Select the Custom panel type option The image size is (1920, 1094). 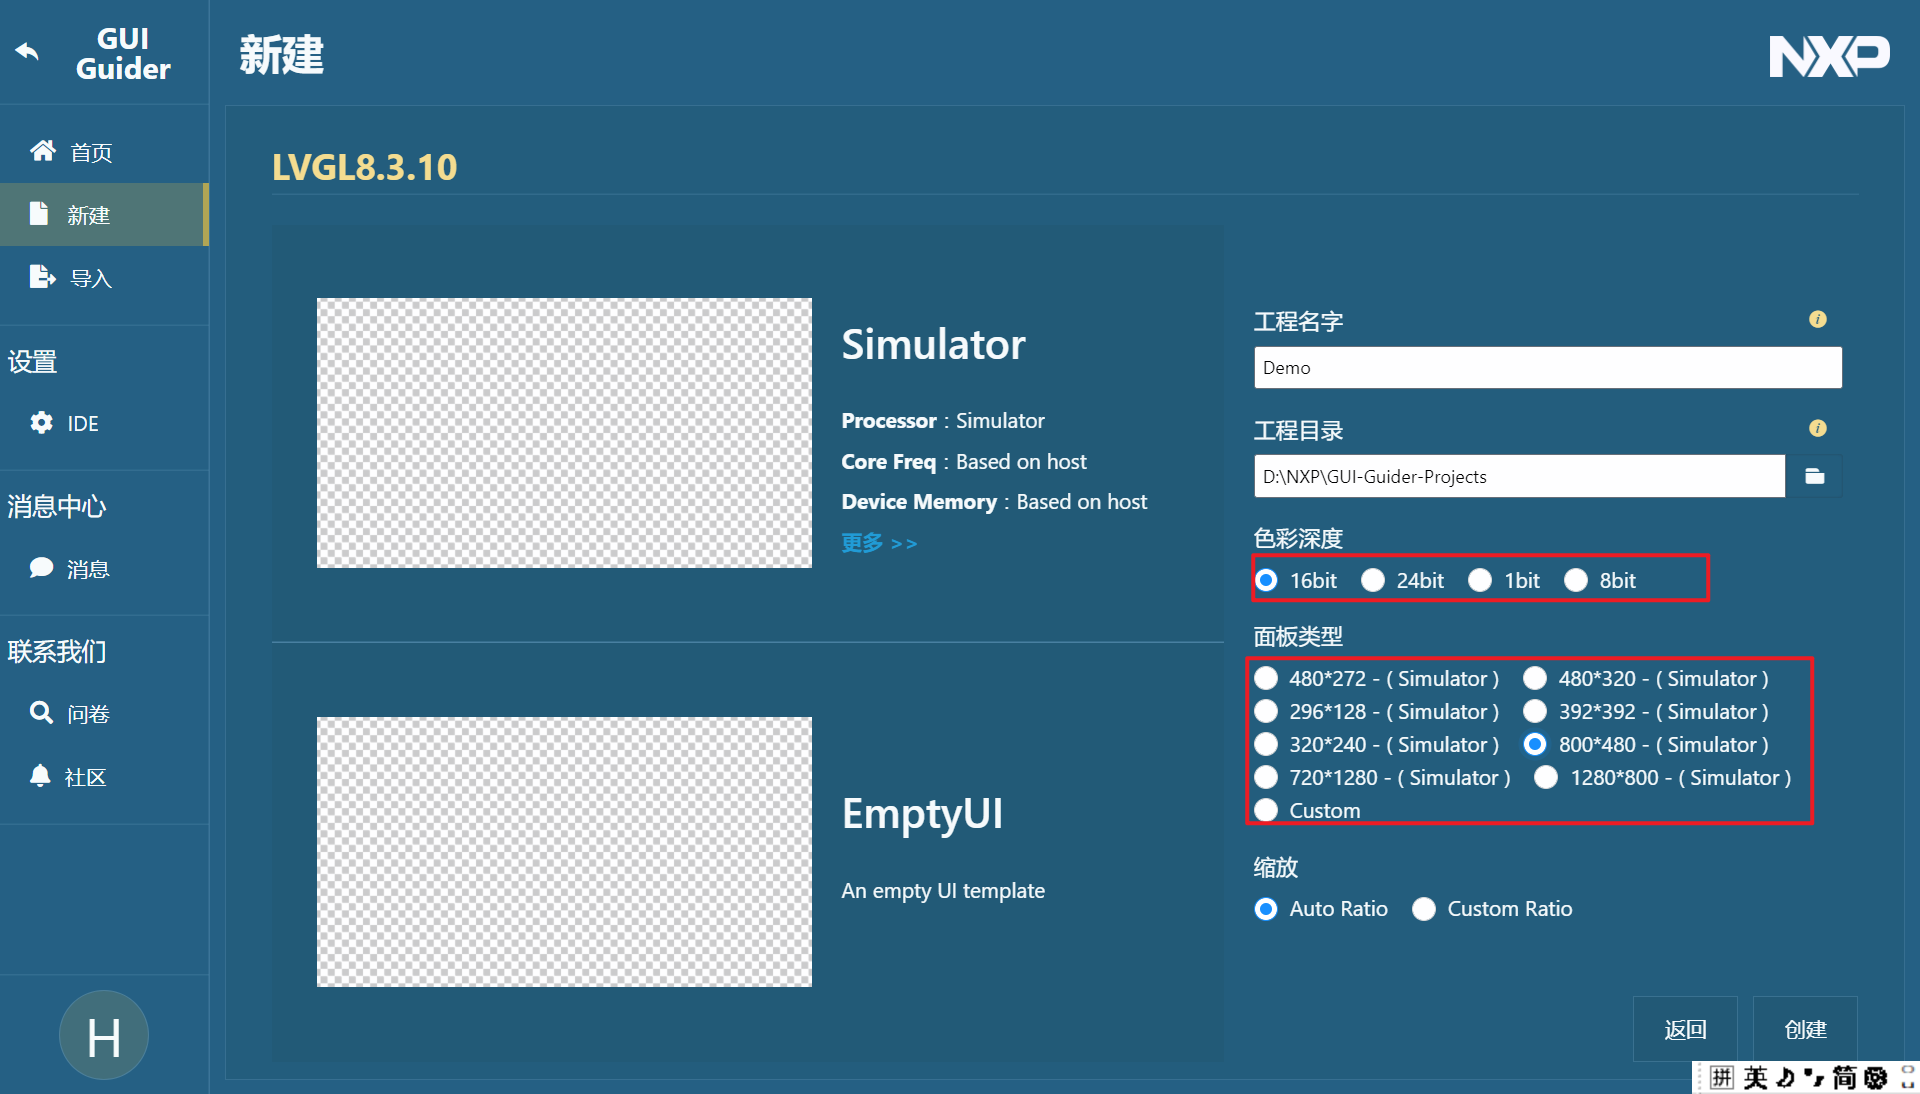[1267, 810]
